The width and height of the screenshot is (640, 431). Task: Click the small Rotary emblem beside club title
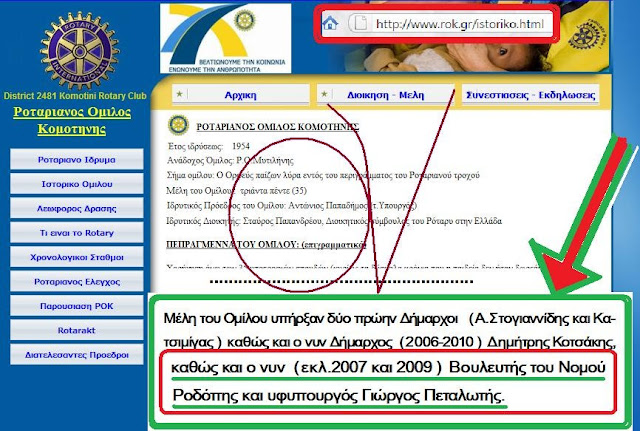[x=178, y=125]
